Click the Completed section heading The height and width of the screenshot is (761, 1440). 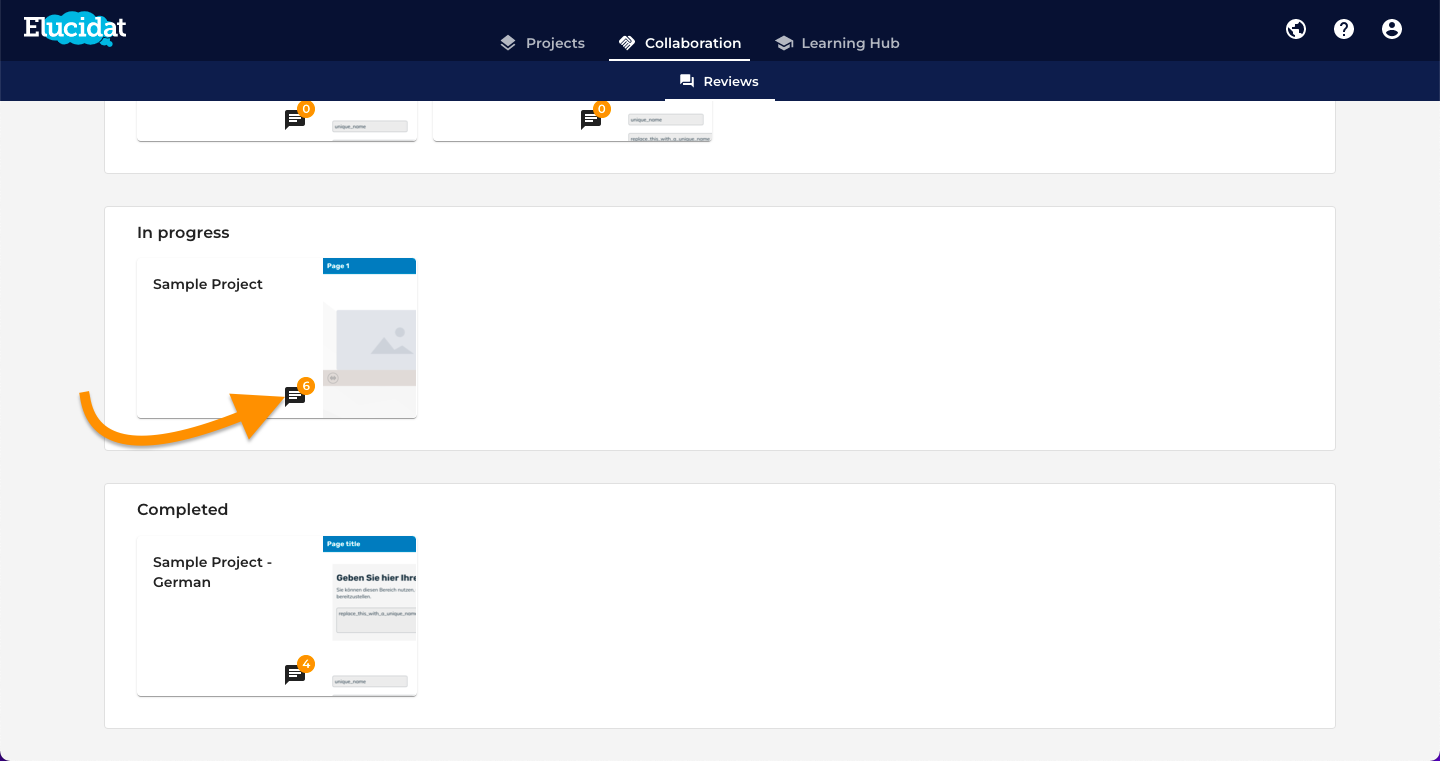tap(182, 510)
